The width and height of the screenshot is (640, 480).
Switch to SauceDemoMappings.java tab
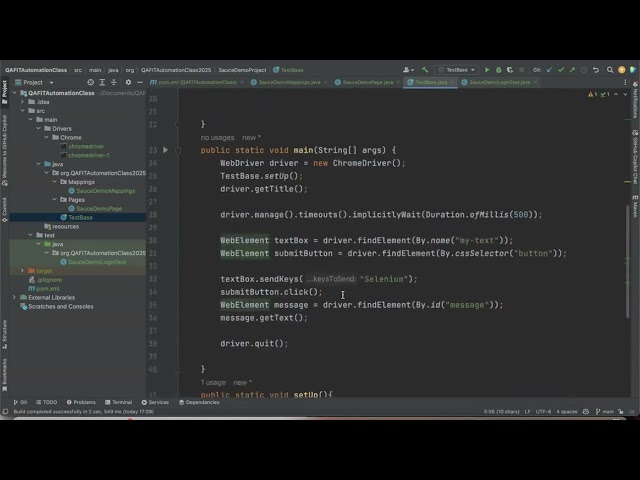click(289, 82)
